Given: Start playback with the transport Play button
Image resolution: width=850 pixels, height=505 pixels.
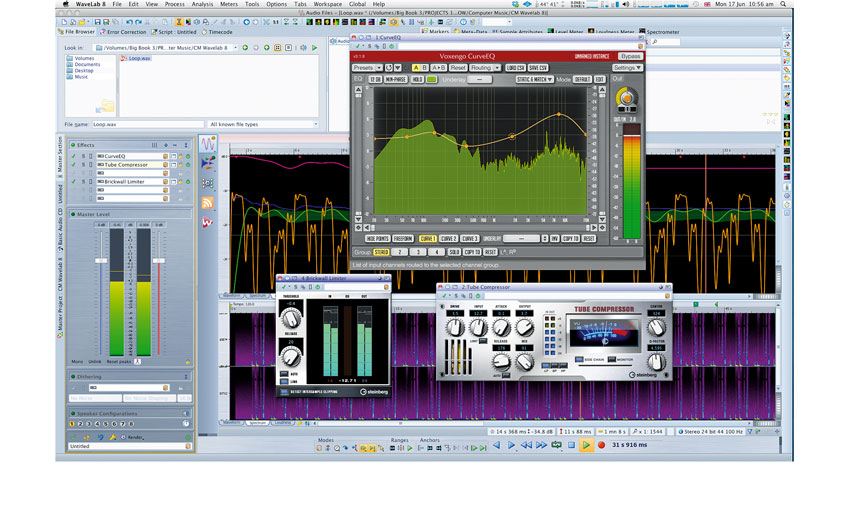Looking at the screenshot, I should (586, 445).
